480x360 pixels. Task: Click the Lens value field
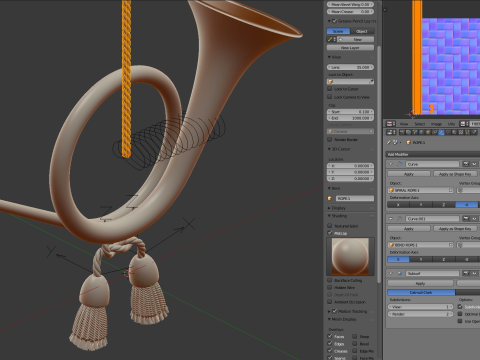point(350,67)
